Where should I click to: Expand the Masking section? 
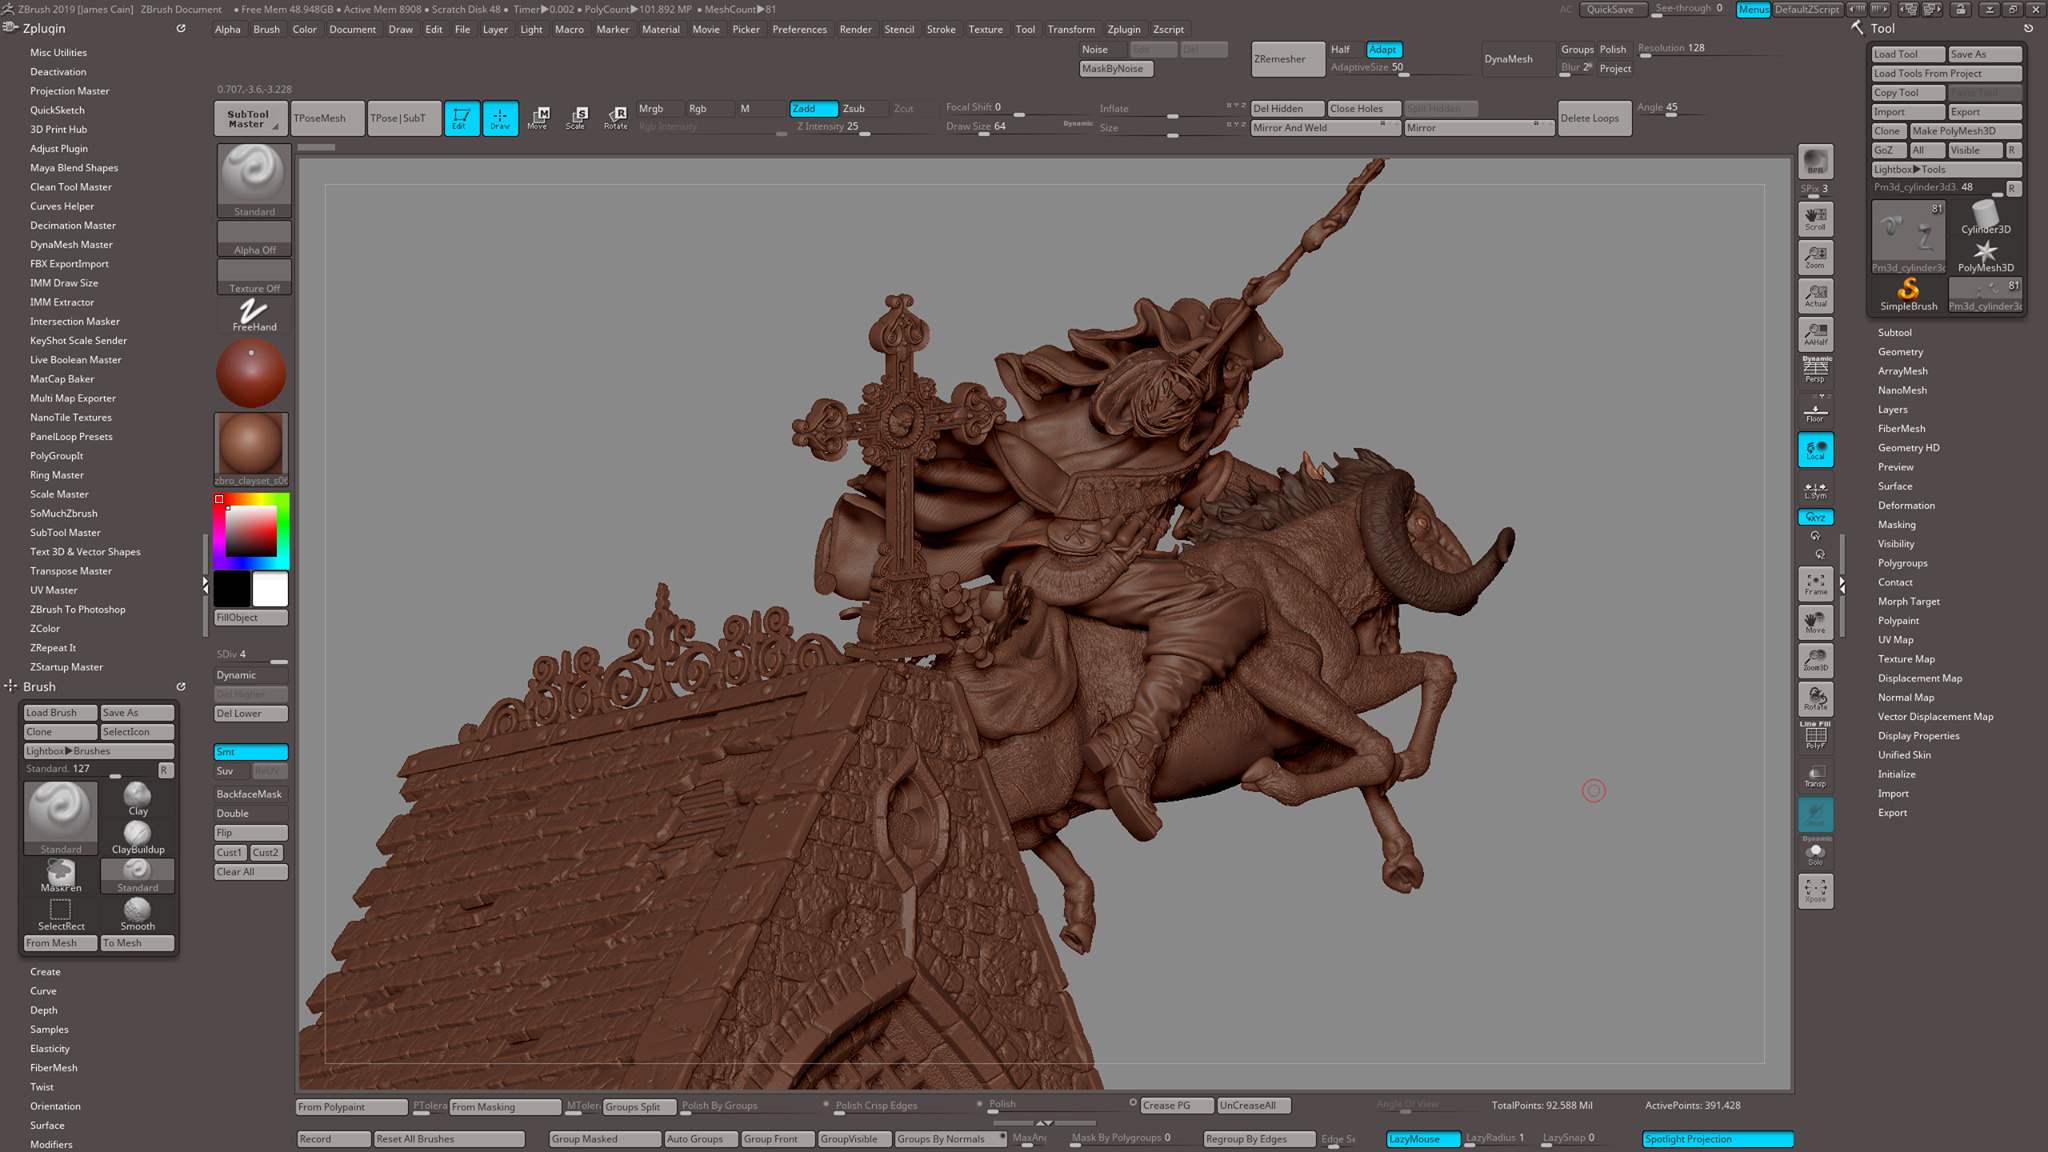coord(1896,524)
